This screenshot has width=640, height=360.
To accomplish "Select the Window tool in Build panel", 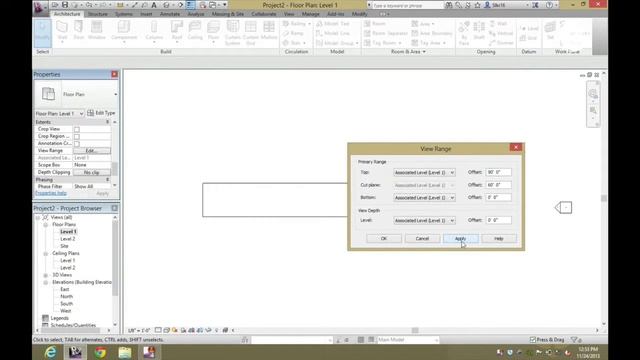I will pyautogui.click(x=97, y=31).
